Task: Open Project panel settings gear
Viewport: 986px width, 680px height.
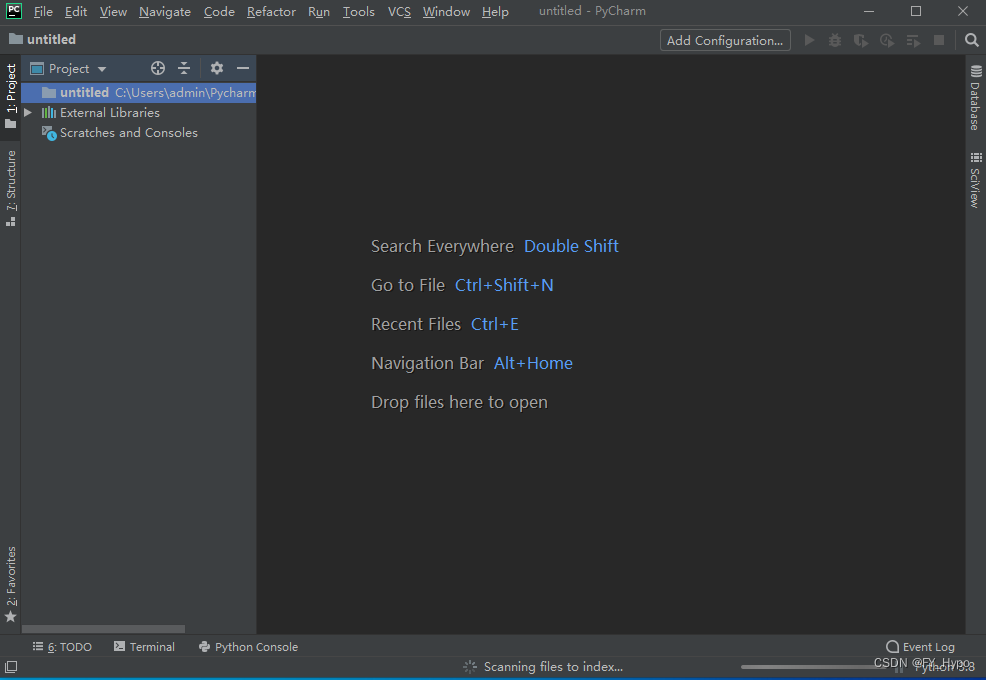Action: pyautogui.click(x=216, y=68)
